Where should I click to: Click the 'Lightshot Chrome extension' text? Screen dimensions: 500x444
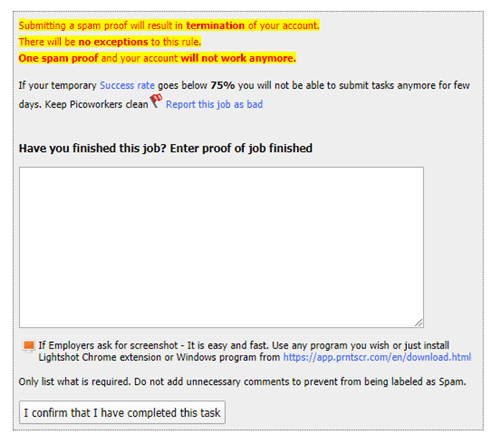coord(100,357)
